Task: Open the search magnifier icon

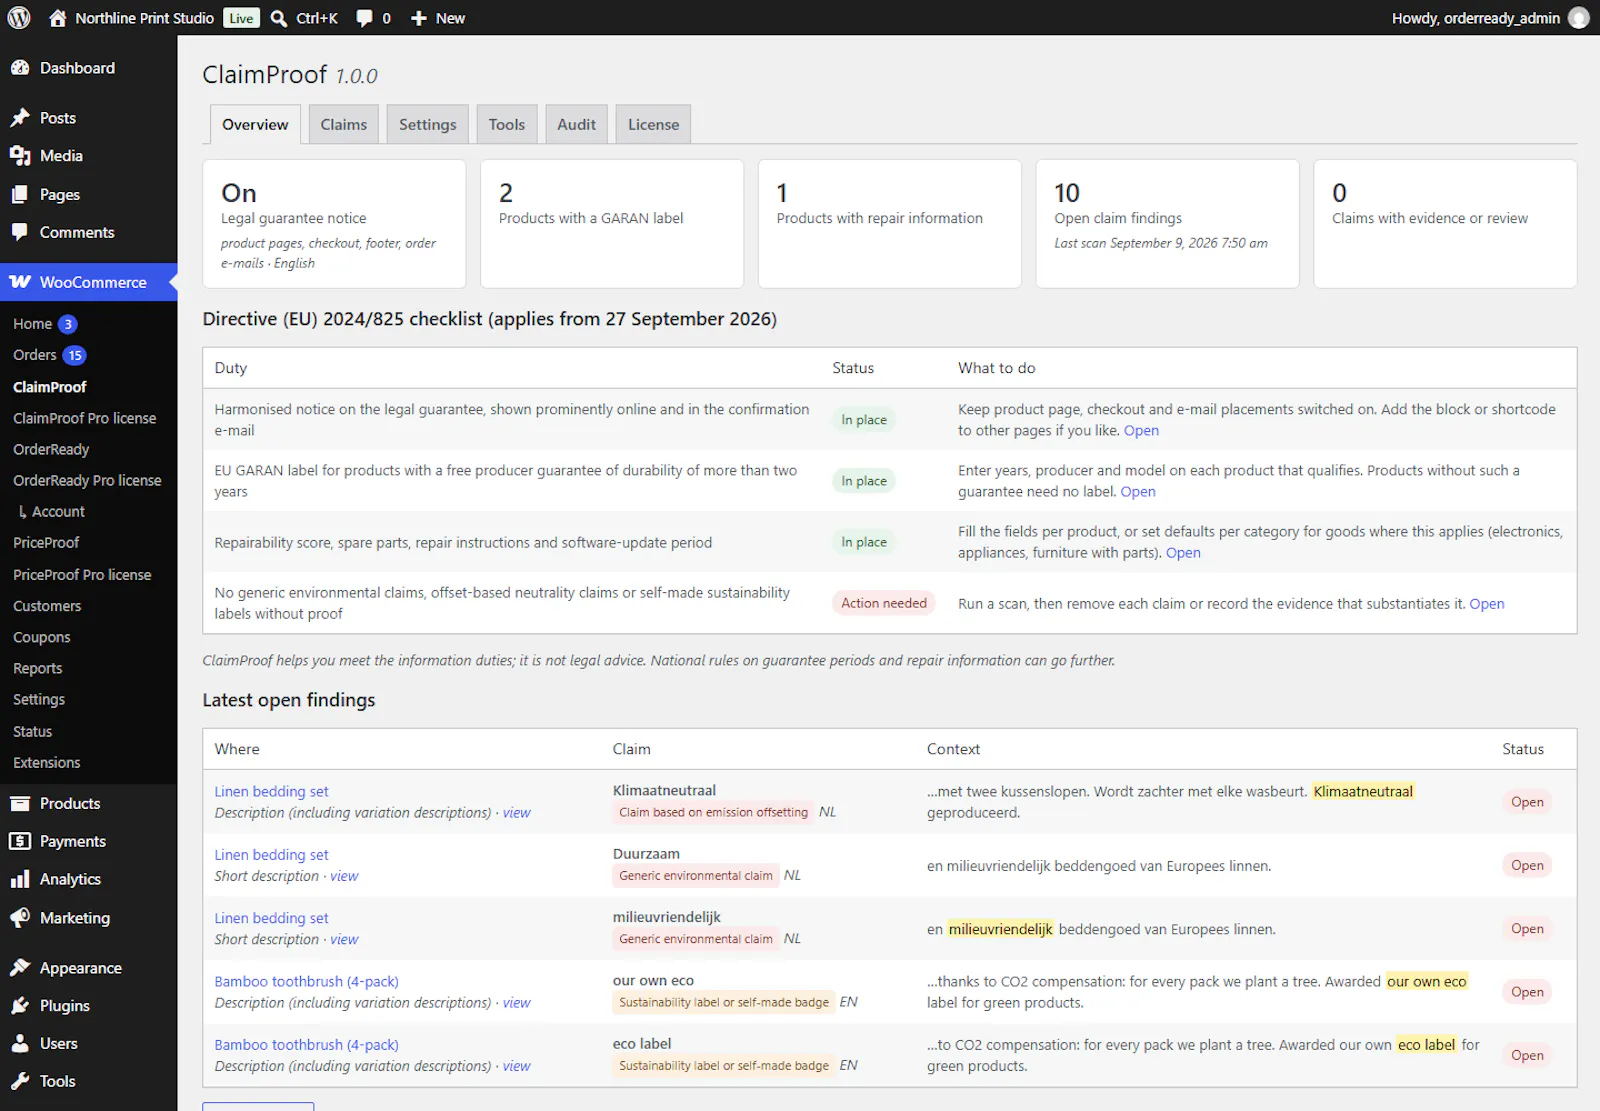Action: [x=279, y=18]
